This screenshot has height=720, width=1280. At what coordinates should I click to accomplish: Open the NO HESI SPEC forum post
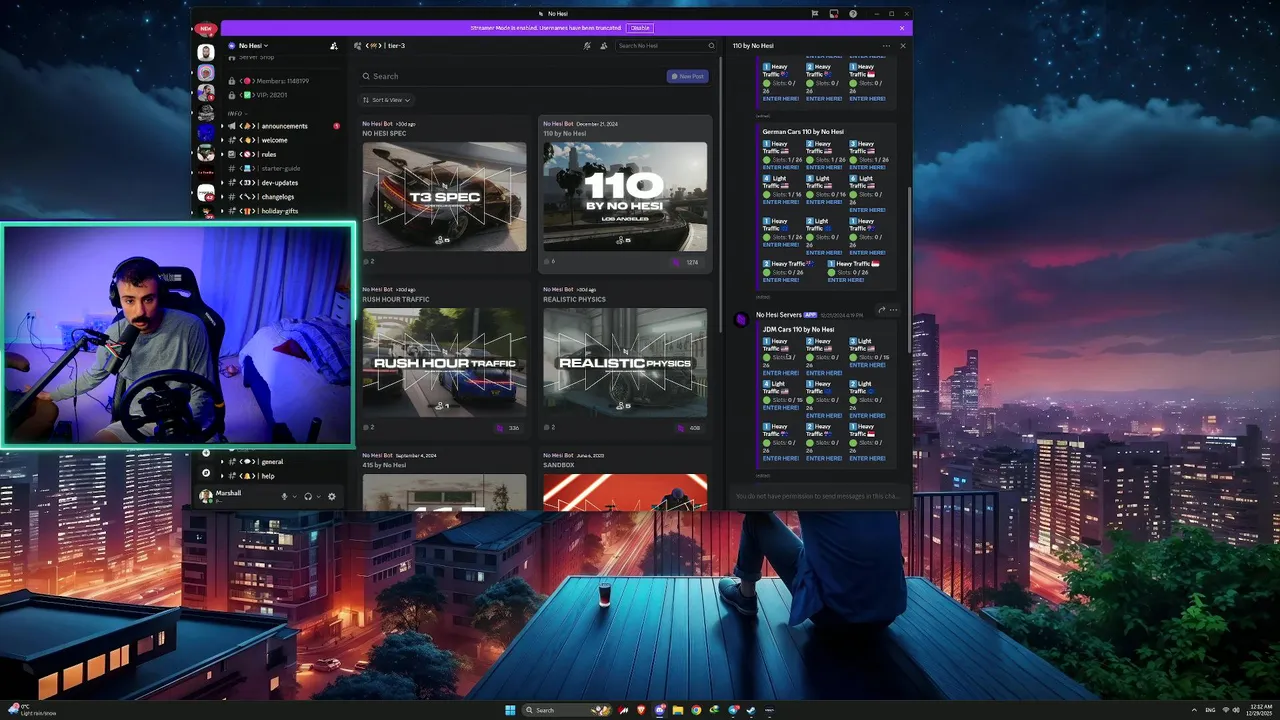[444, 192]
